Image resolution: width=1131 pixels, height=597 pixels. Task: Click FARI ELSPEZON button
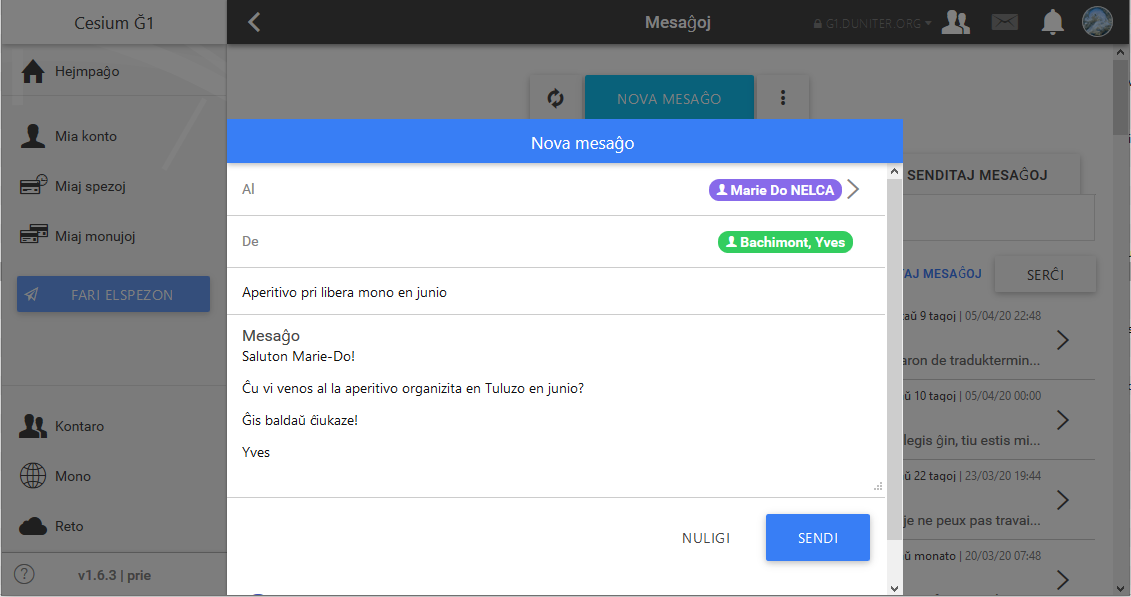click(113, 294)
